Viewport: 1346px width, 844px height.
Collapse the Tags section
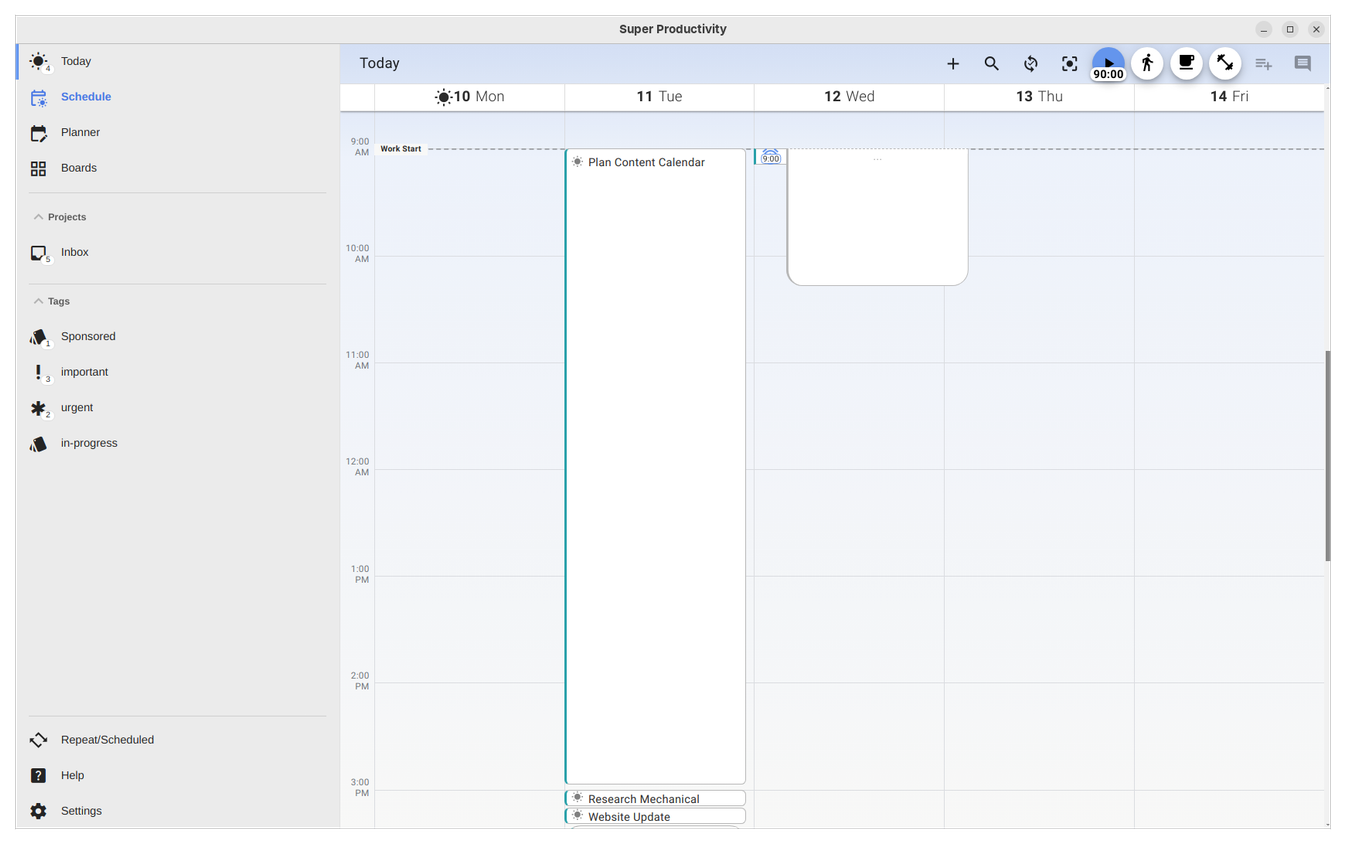pos(51,301)
